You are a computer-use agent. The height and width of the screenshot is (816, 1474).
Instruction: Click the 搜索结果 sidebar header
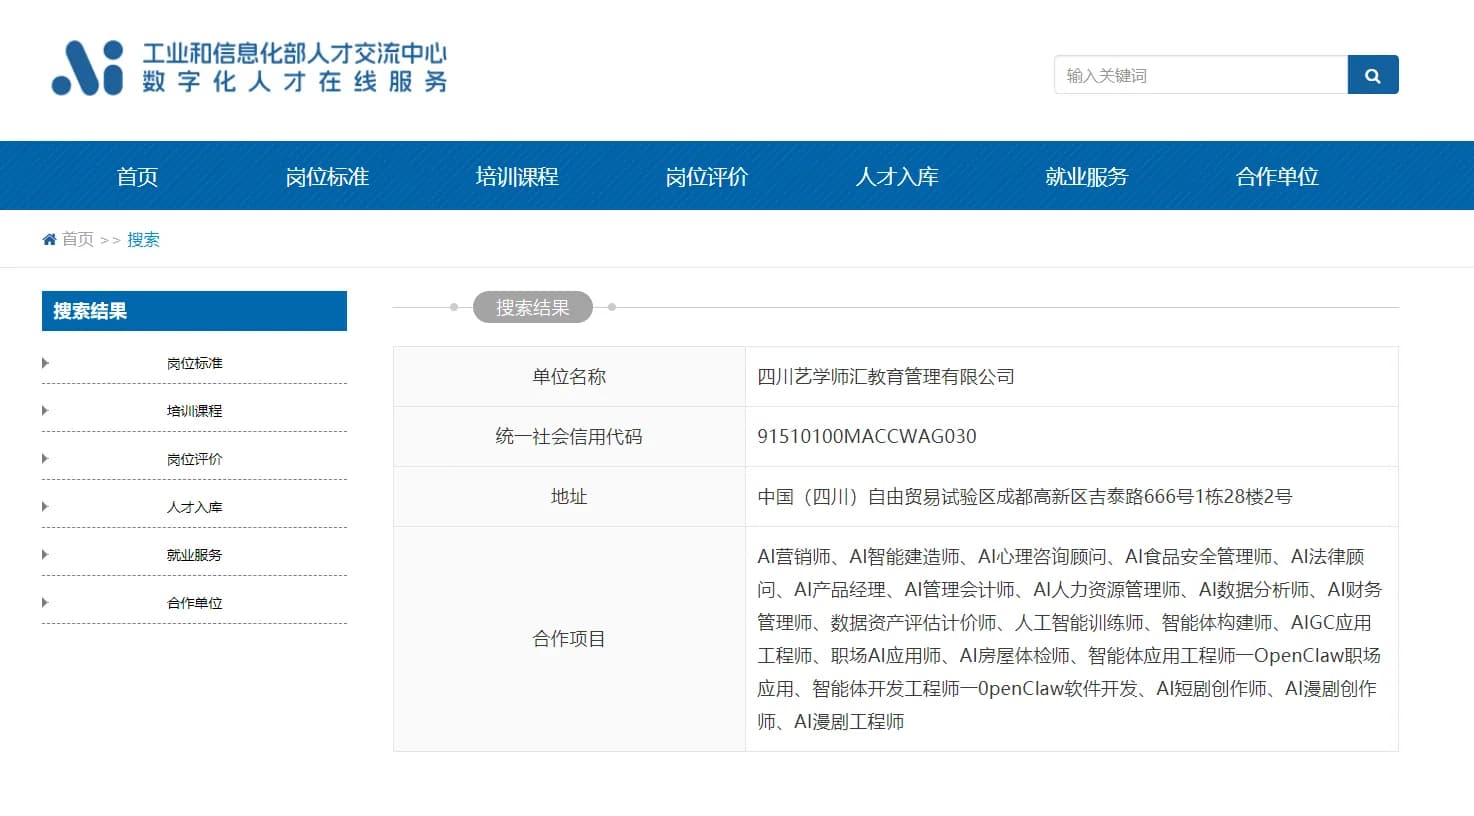(x=194, y=311)
